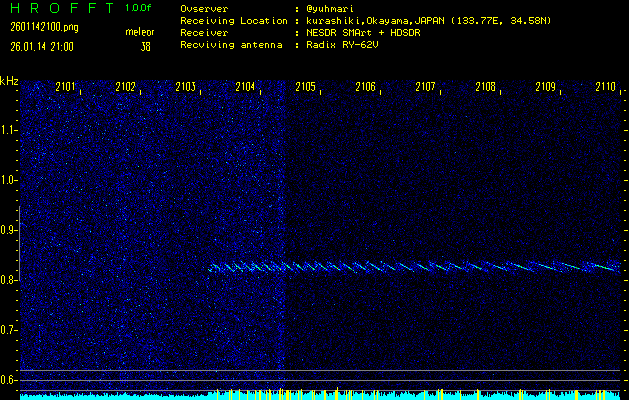Select the 2105 time marker
629x400 pixels.
pos(305,88)
